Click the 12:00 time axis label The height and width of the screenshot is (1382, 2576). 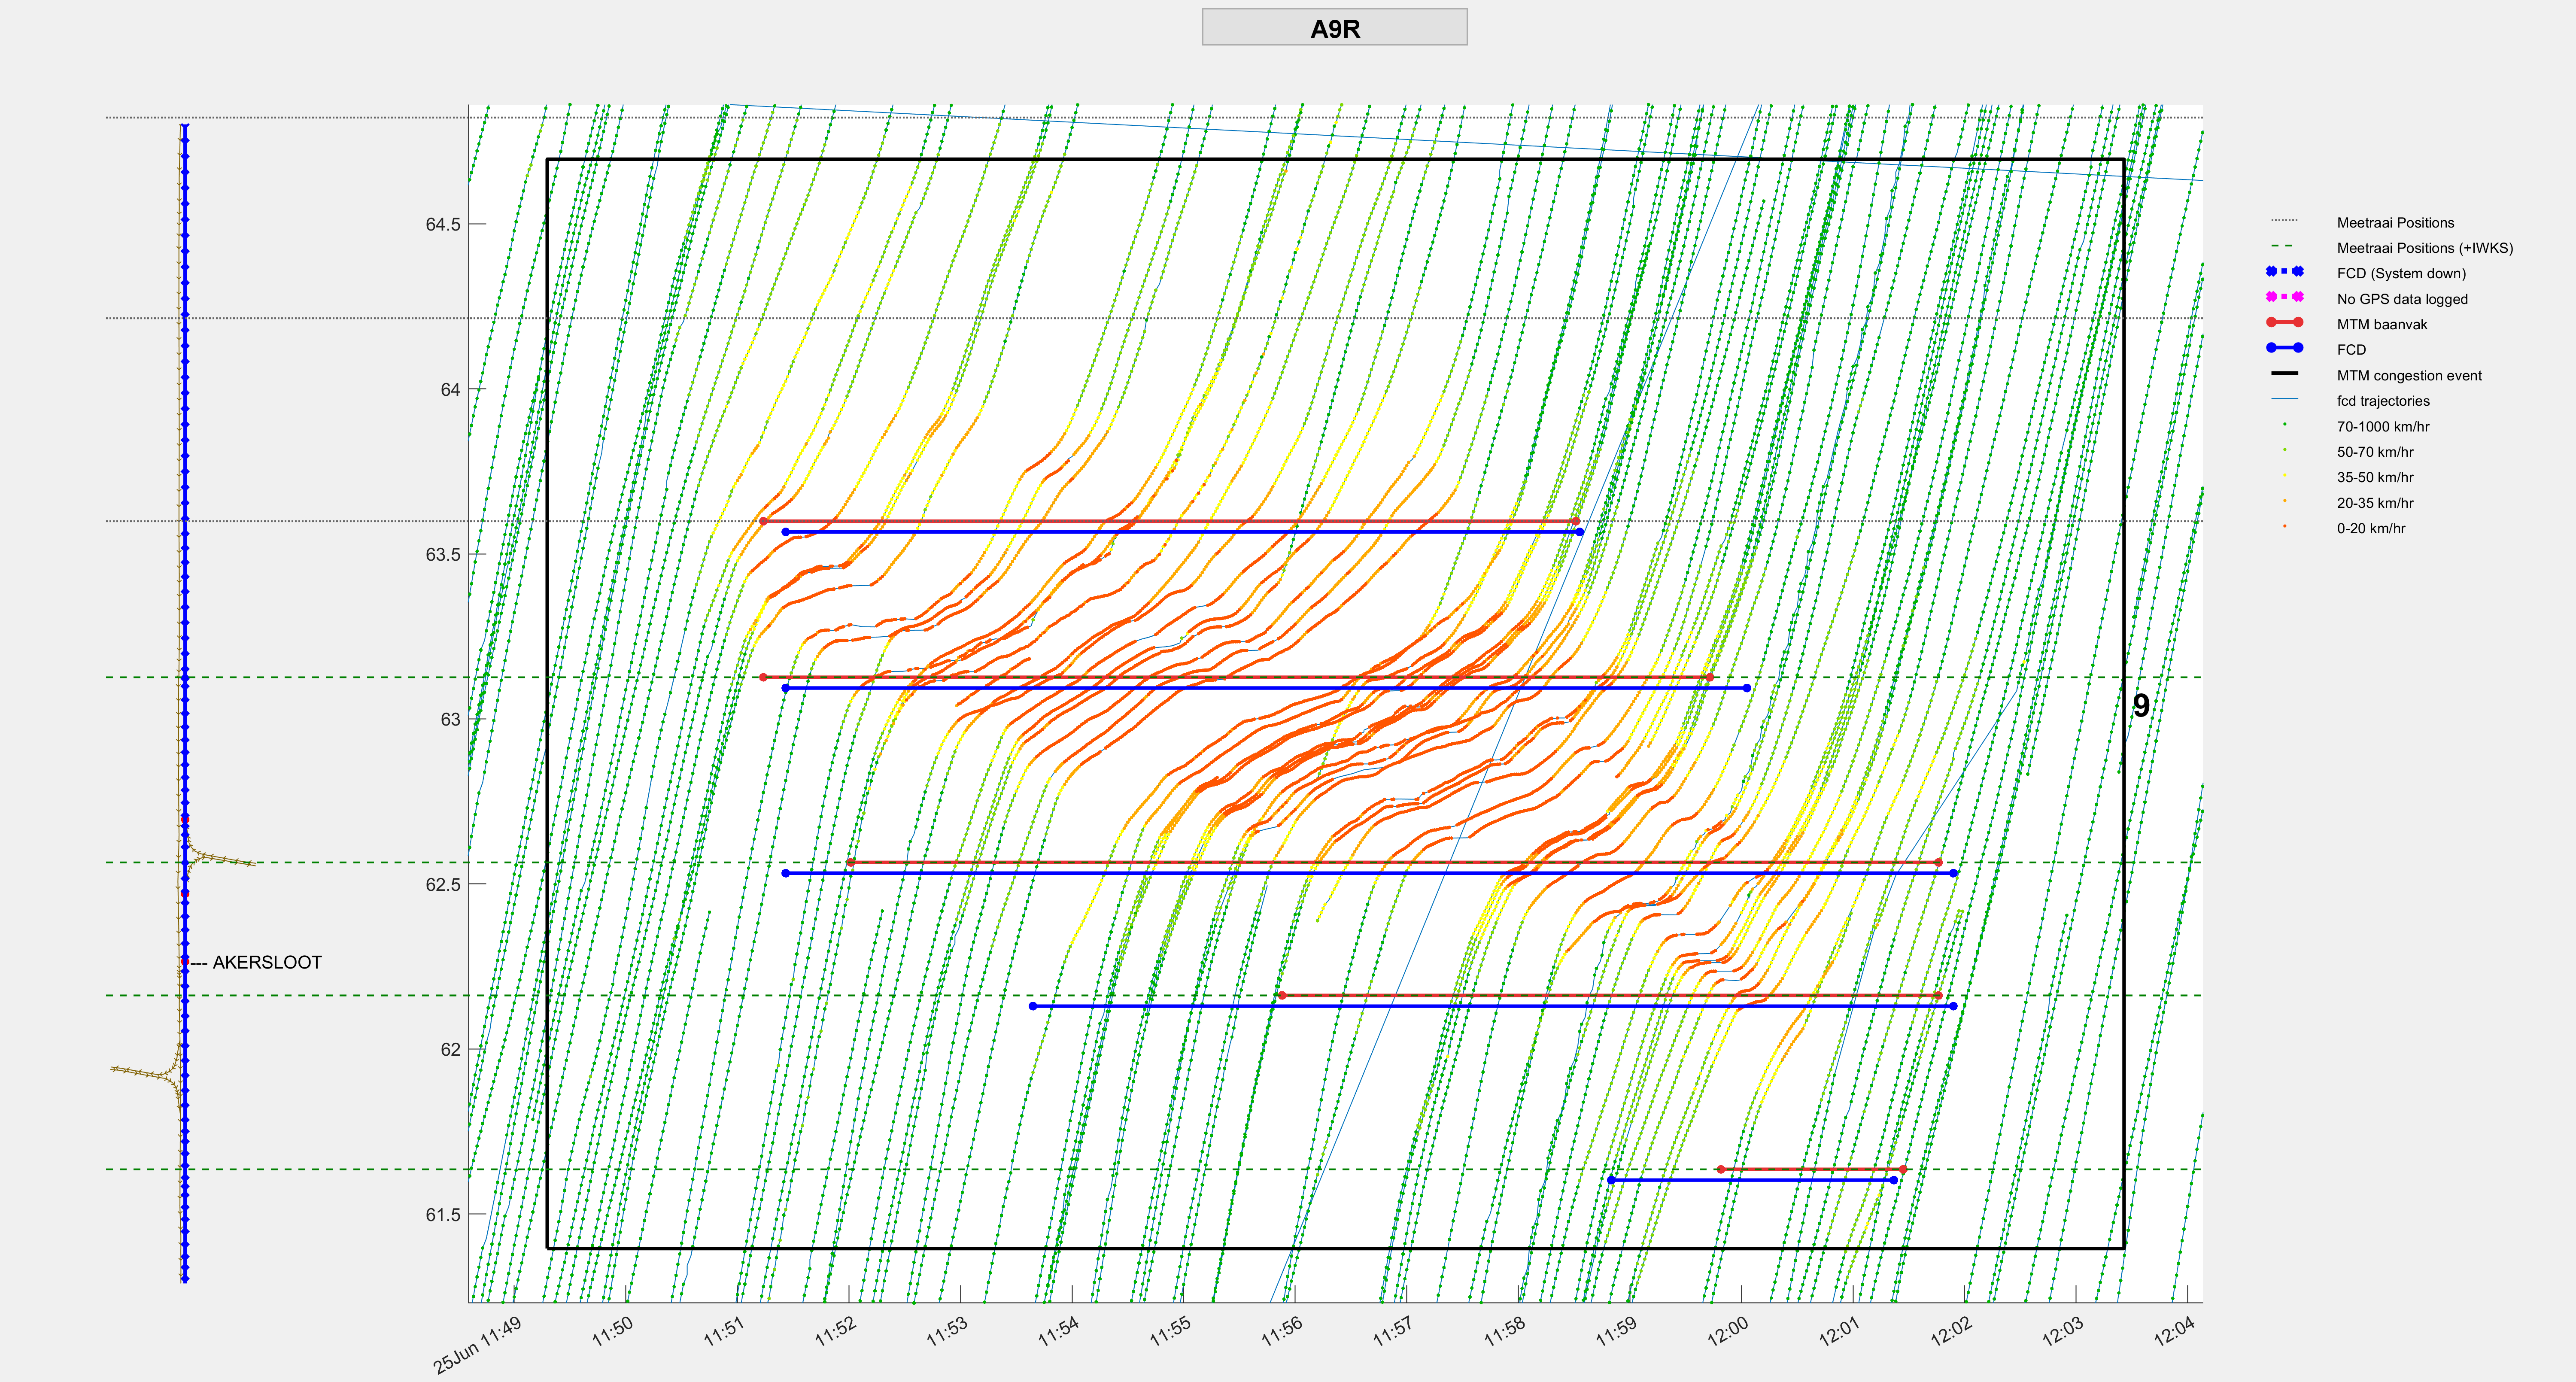coord(1728,1331)
